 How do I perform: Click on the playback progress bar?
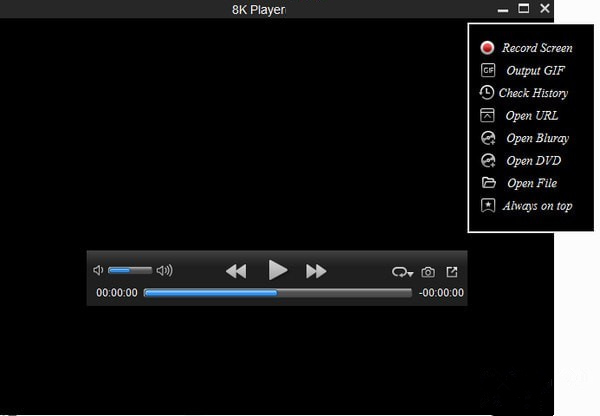277,293
